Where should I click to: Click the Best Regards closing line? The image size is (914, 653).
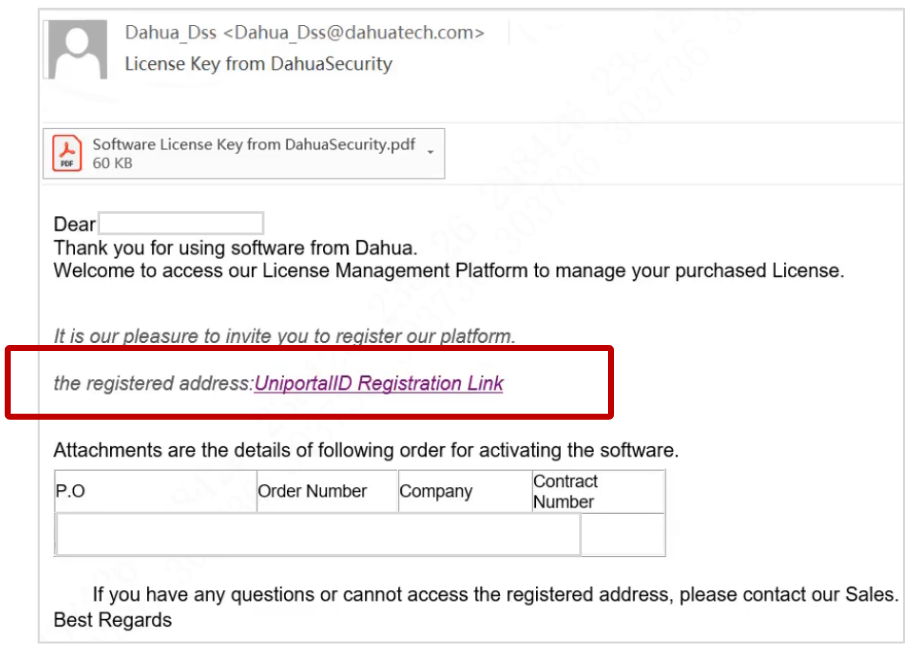tap(112, 620)
